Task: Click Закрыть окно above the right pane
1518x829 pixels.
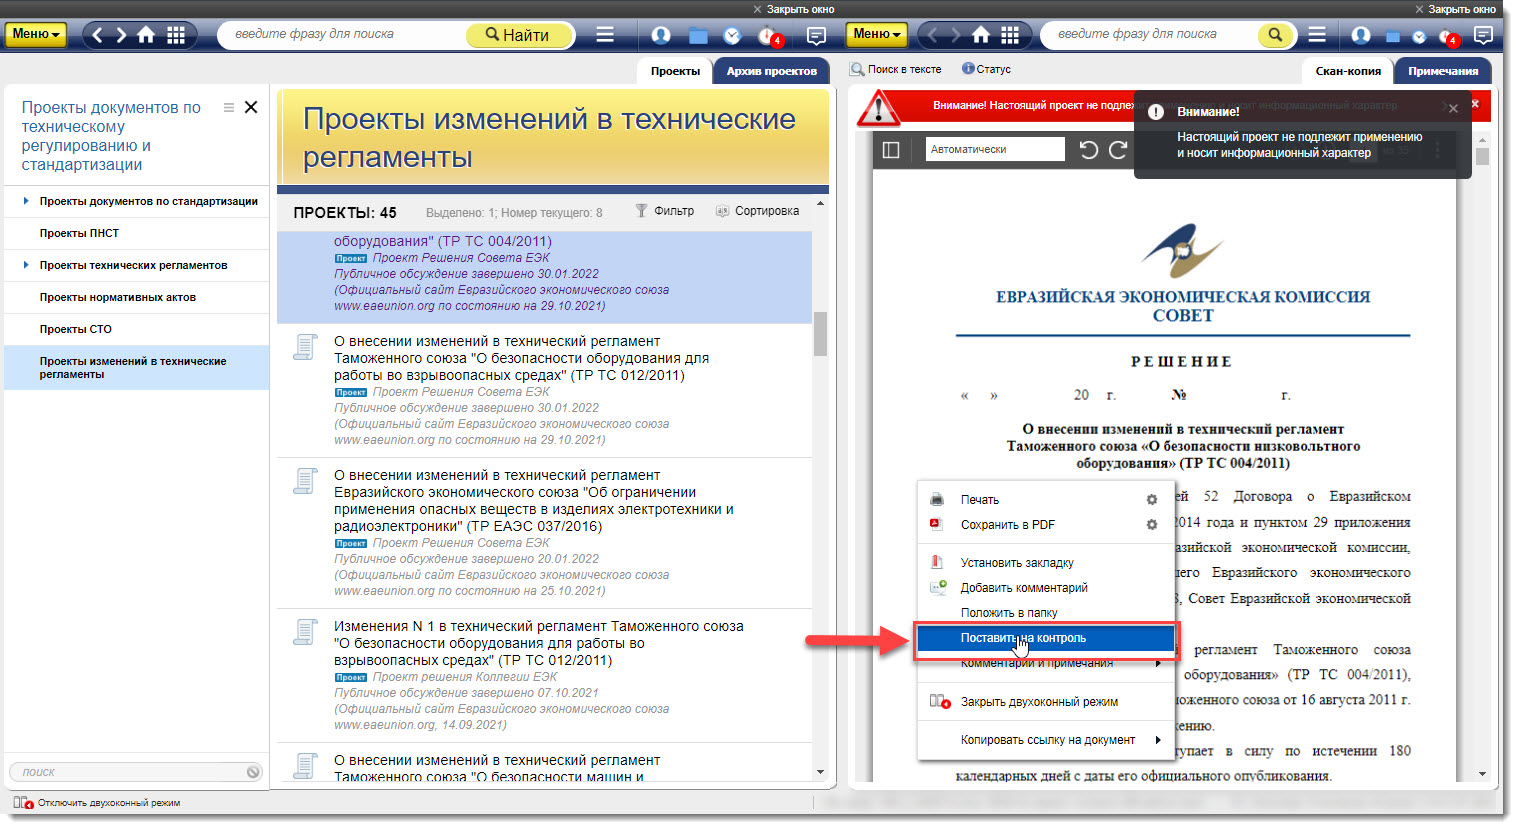Action: tap(1455, 9)
